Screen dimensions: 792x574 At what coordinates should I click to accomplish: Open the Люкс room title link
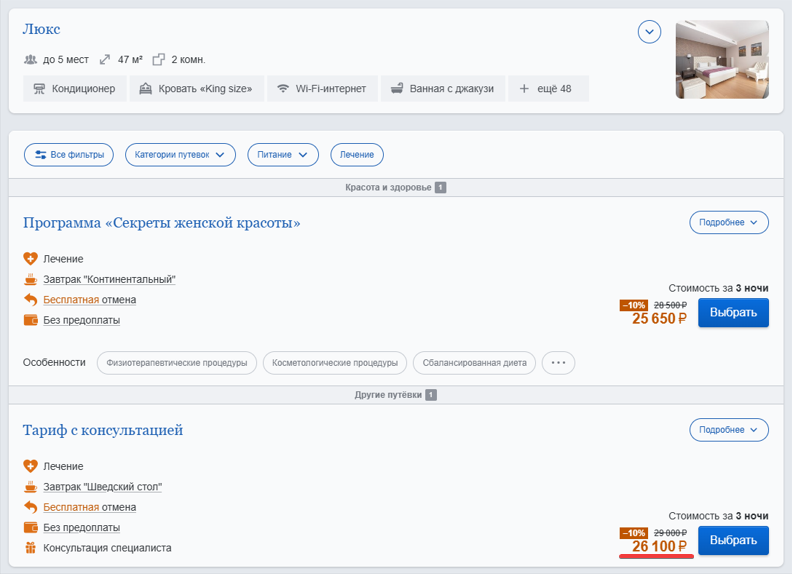coord(41,29)
